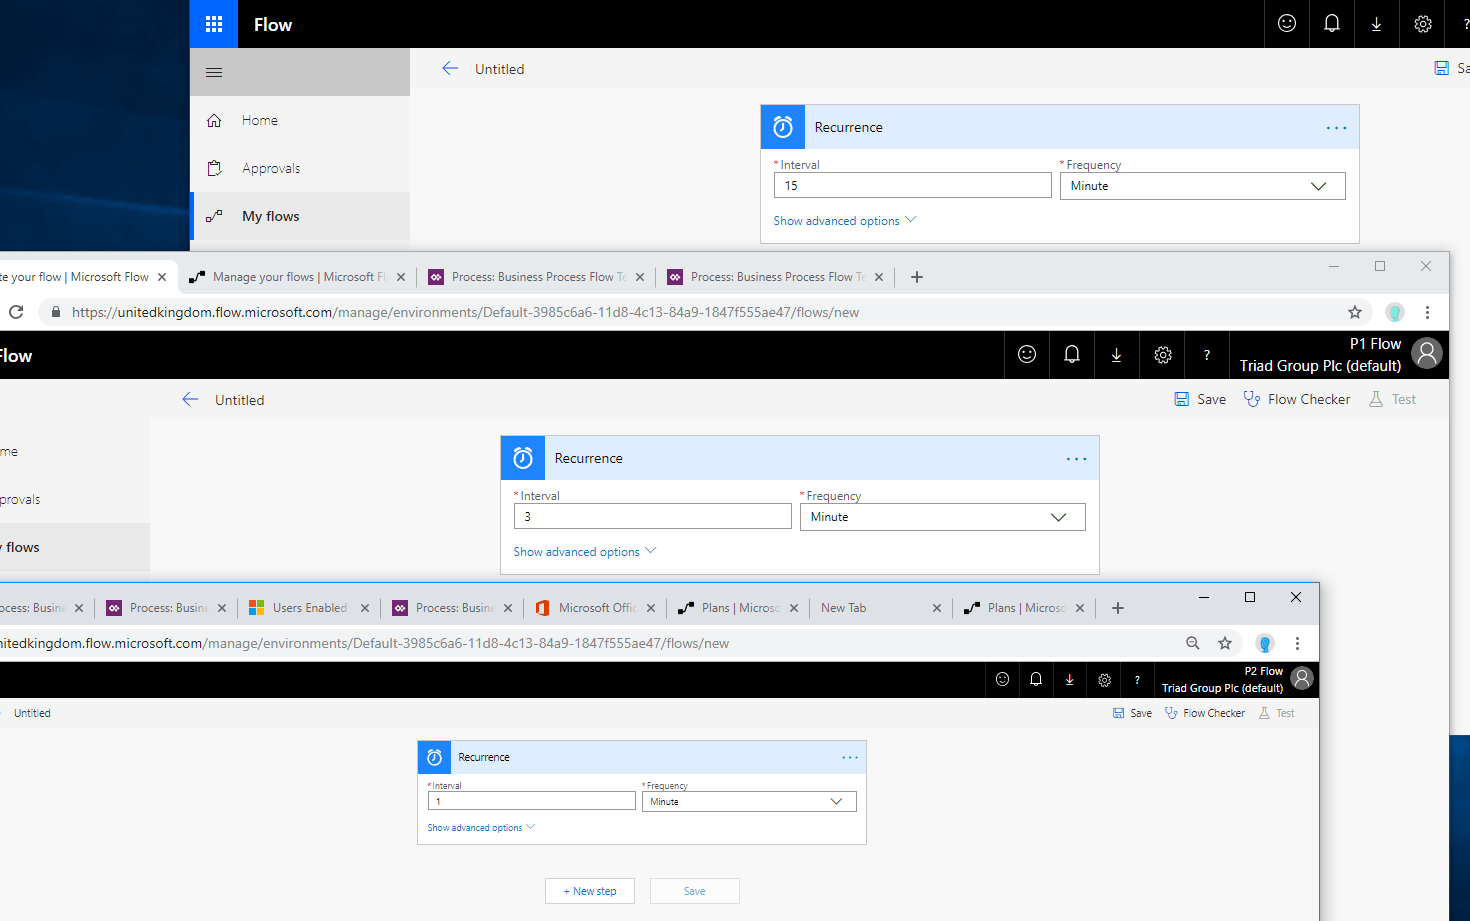Screen dimensions: 1470x921
Task: Go back using the arrow beside Untitled in the P1 Flow window
Action: [190, 399]
